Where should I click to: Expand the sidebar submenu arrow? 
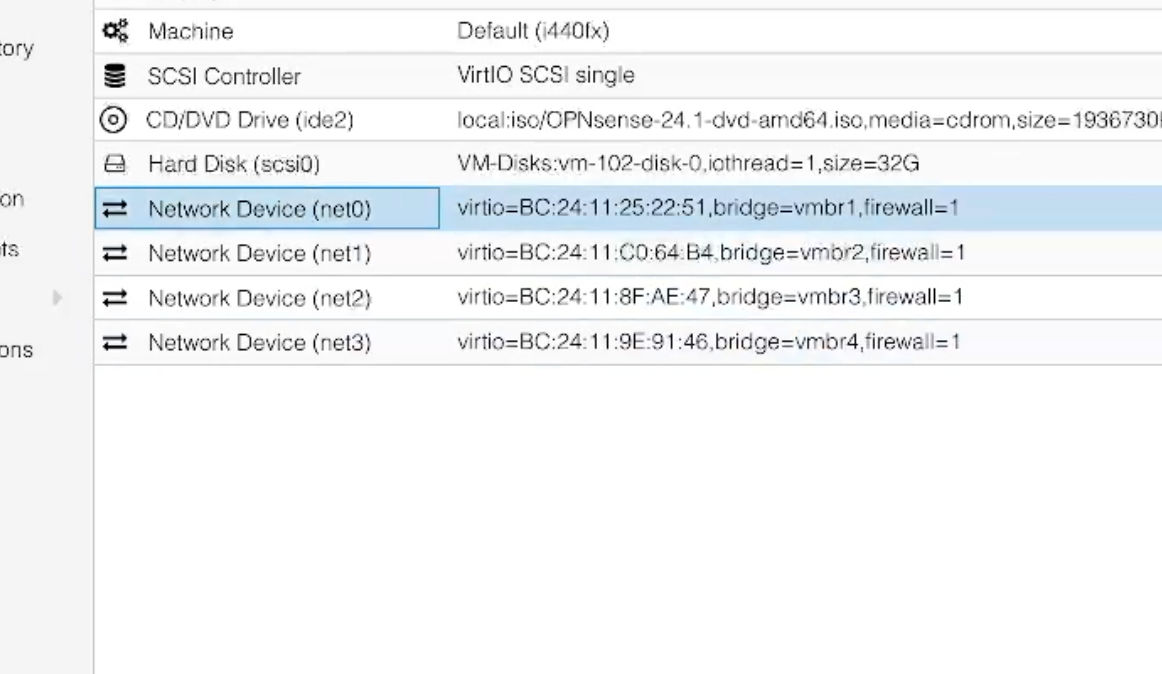click(x=57, y=297)
